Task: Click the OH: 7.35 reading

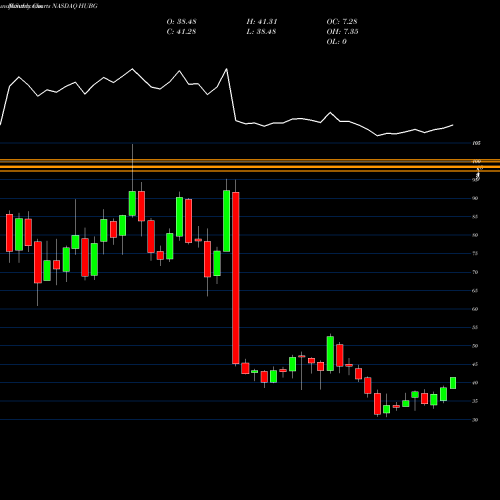Action: [342, 32]
